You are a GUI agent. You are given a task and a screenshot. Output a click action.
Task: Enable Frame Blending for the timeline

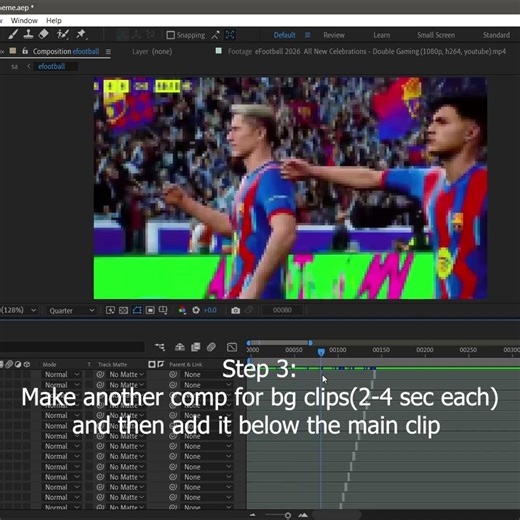point(196,347)
